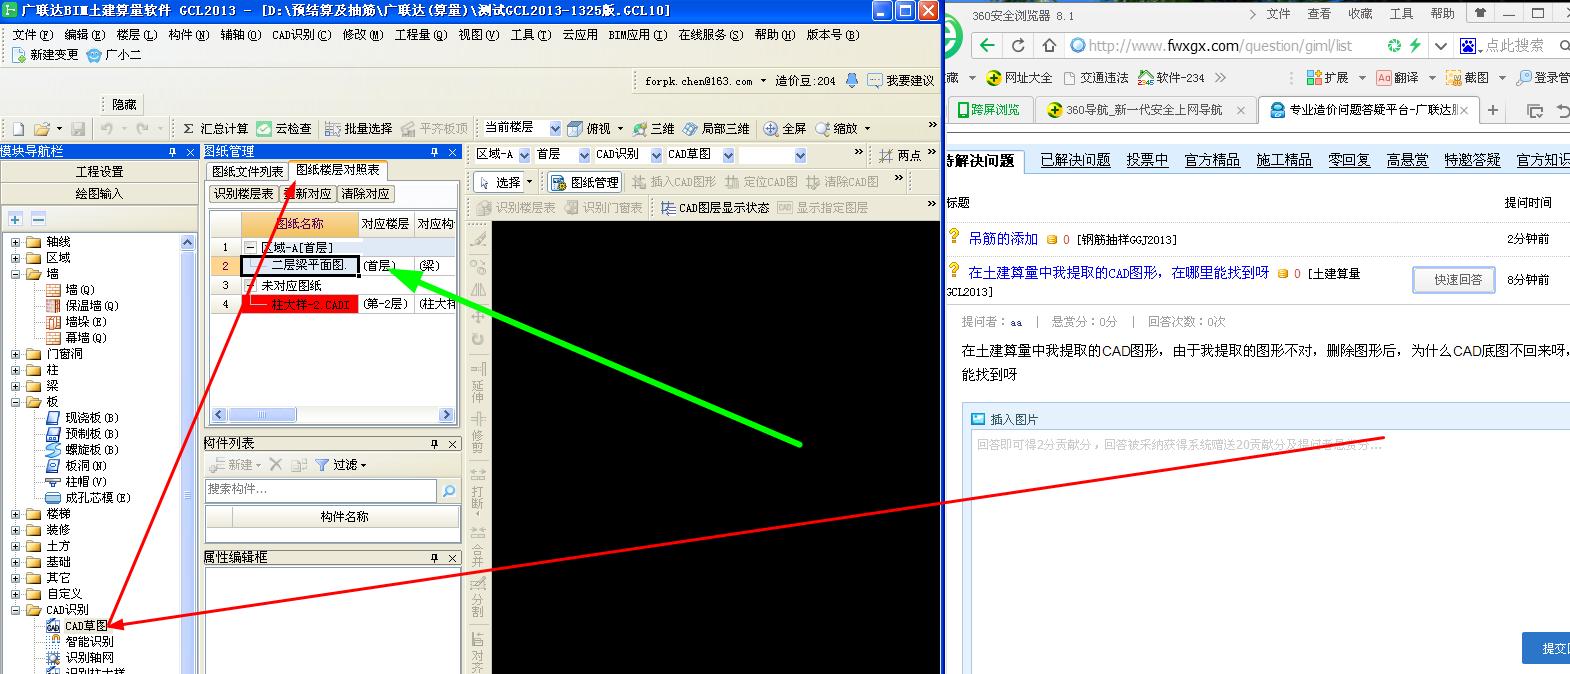Open 局部三维 partial 3D view
Screen dimensions: 1570x674
point(716,129)
